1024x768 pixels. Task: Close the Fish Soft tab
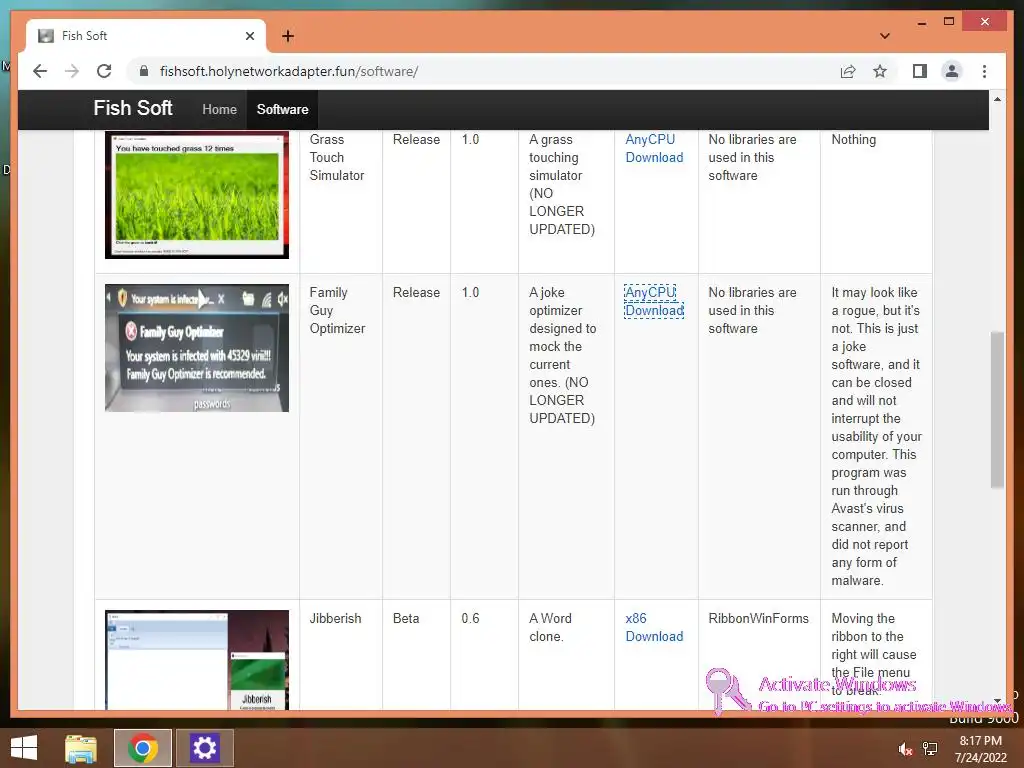tap(249, 36)
